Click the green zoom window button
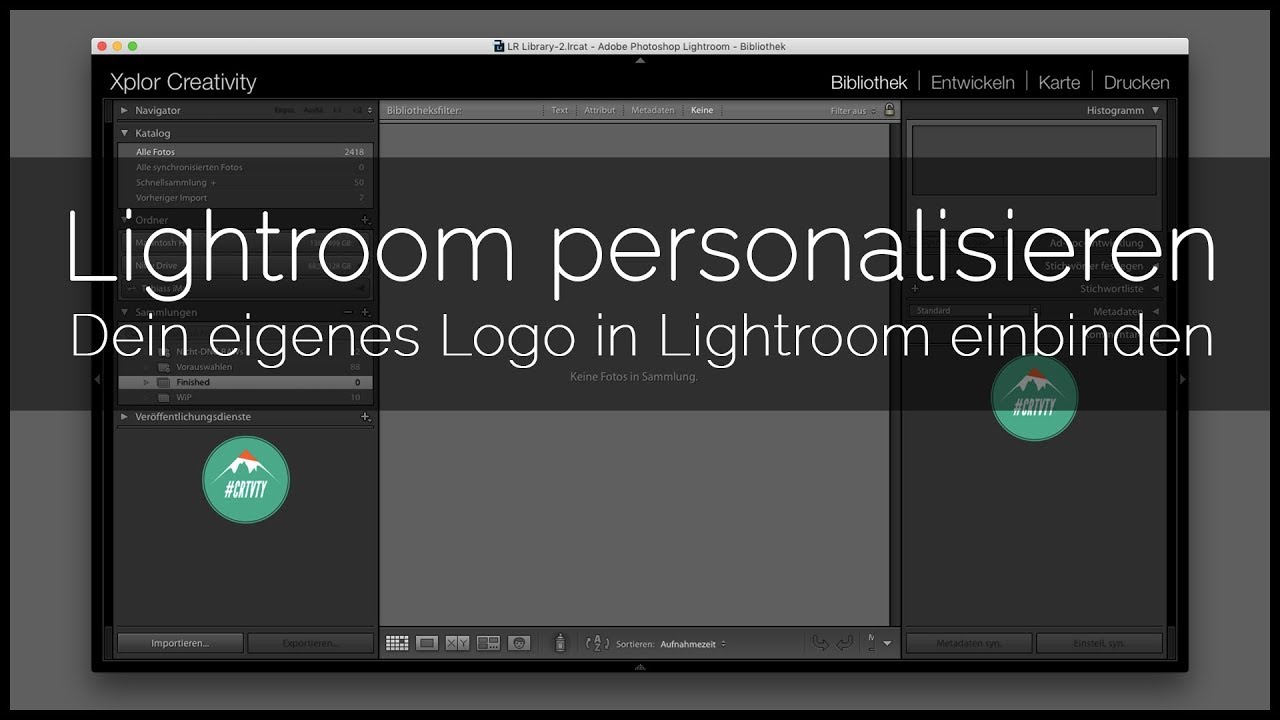Image resolution: width=1280 pixels, height=720 pixels. pos(132,46)
